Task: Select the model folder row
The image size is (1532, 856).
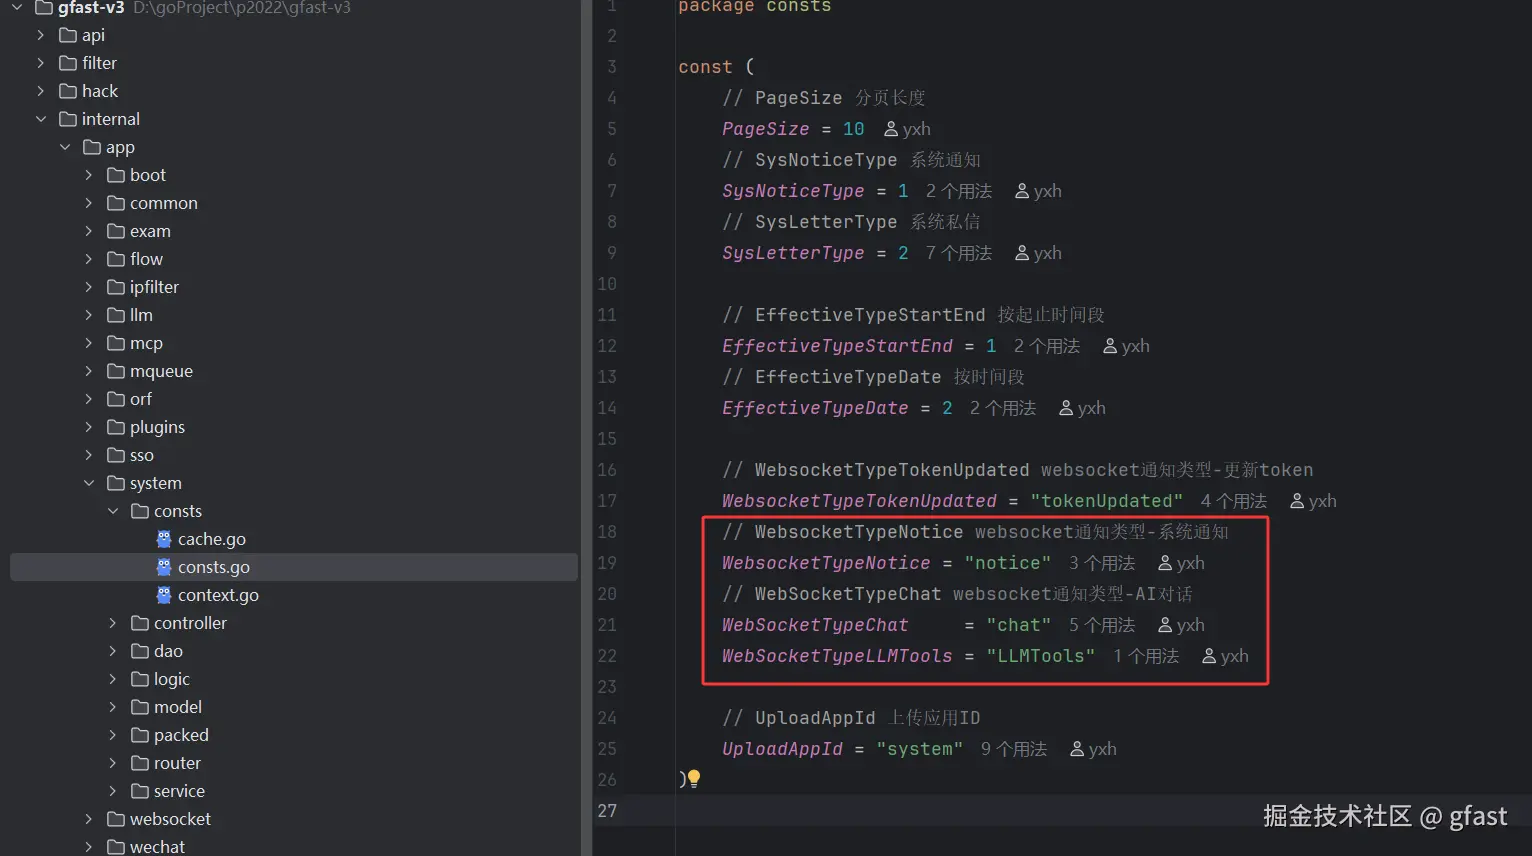Action: [x=294, y=707]
